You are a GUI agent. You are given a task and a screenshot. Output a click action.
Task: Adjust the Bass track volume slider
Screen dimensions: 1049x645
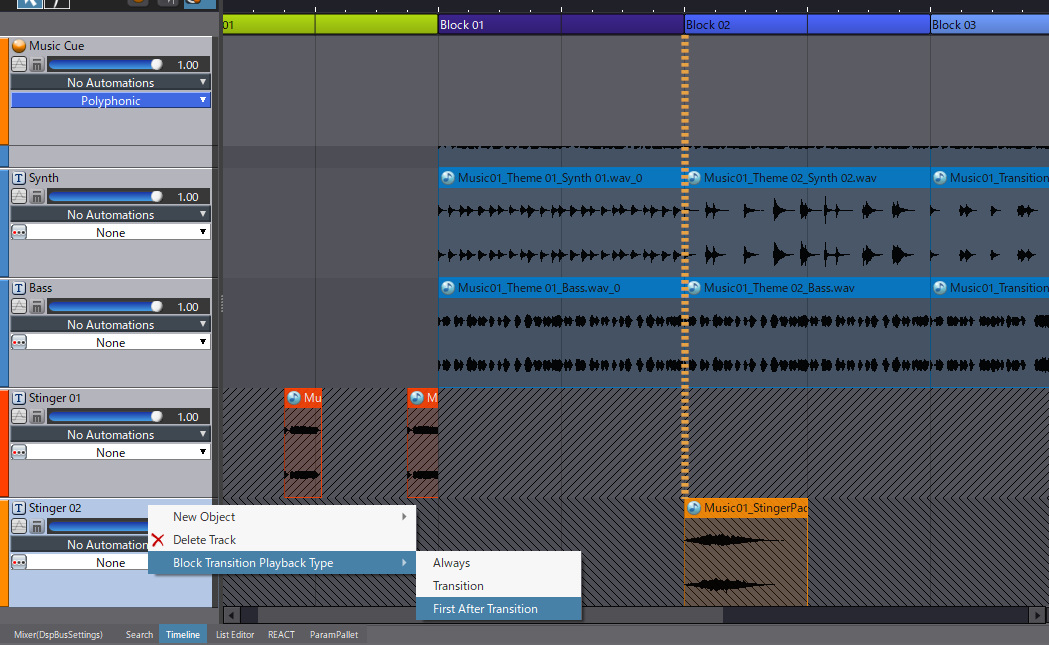pos(106,306)
